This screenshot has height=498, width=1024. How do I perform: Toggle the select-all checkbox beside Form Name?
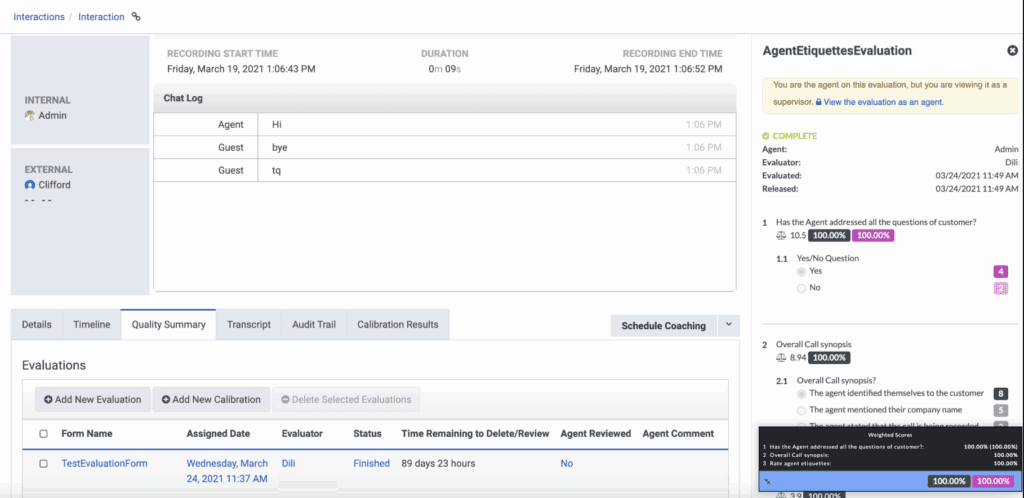pos(43,434)
